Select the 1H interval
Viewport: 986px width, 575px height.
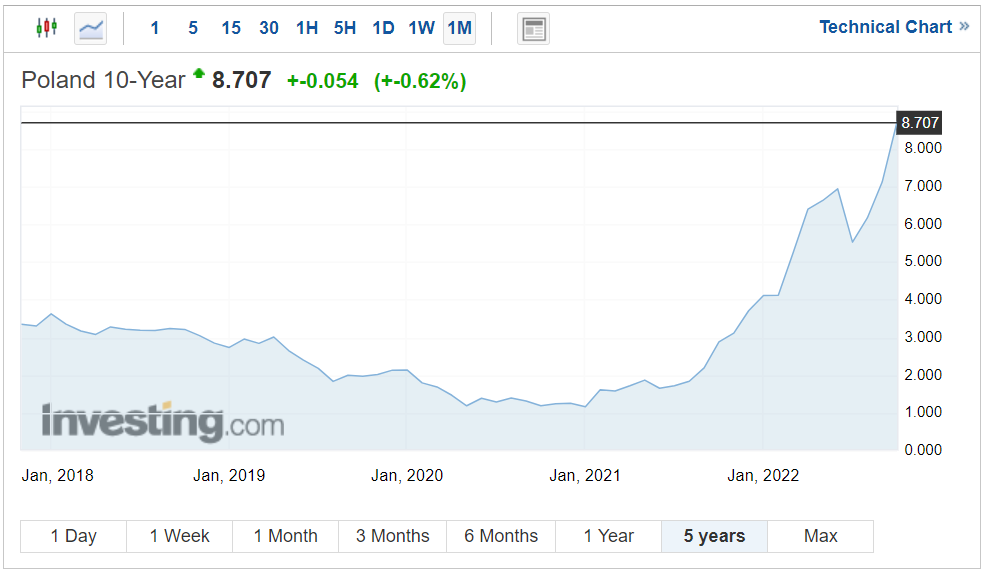[307, 28]
